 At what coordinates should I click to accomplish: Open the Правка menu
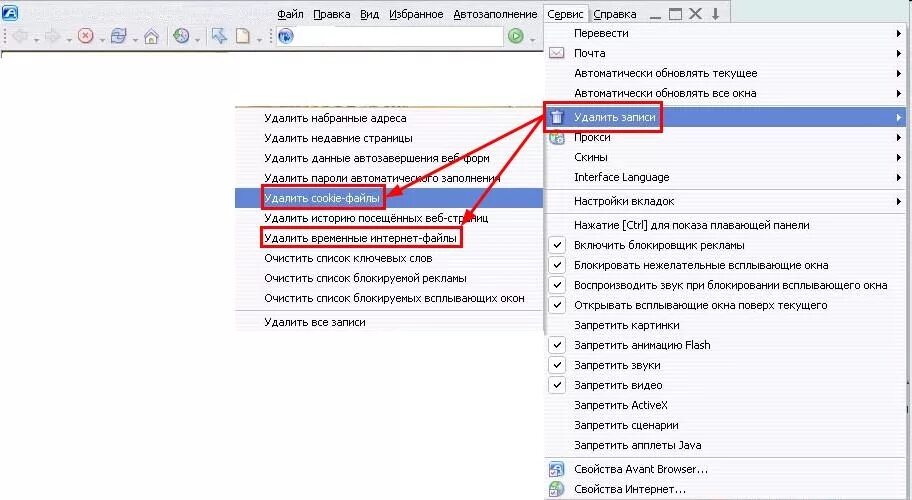point(332,14)
